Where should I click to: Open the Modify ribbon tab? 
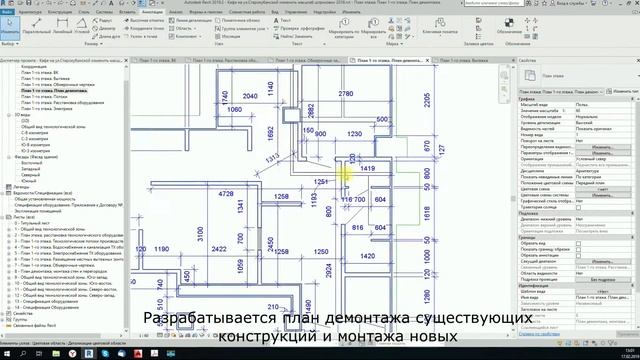[351, 12]
